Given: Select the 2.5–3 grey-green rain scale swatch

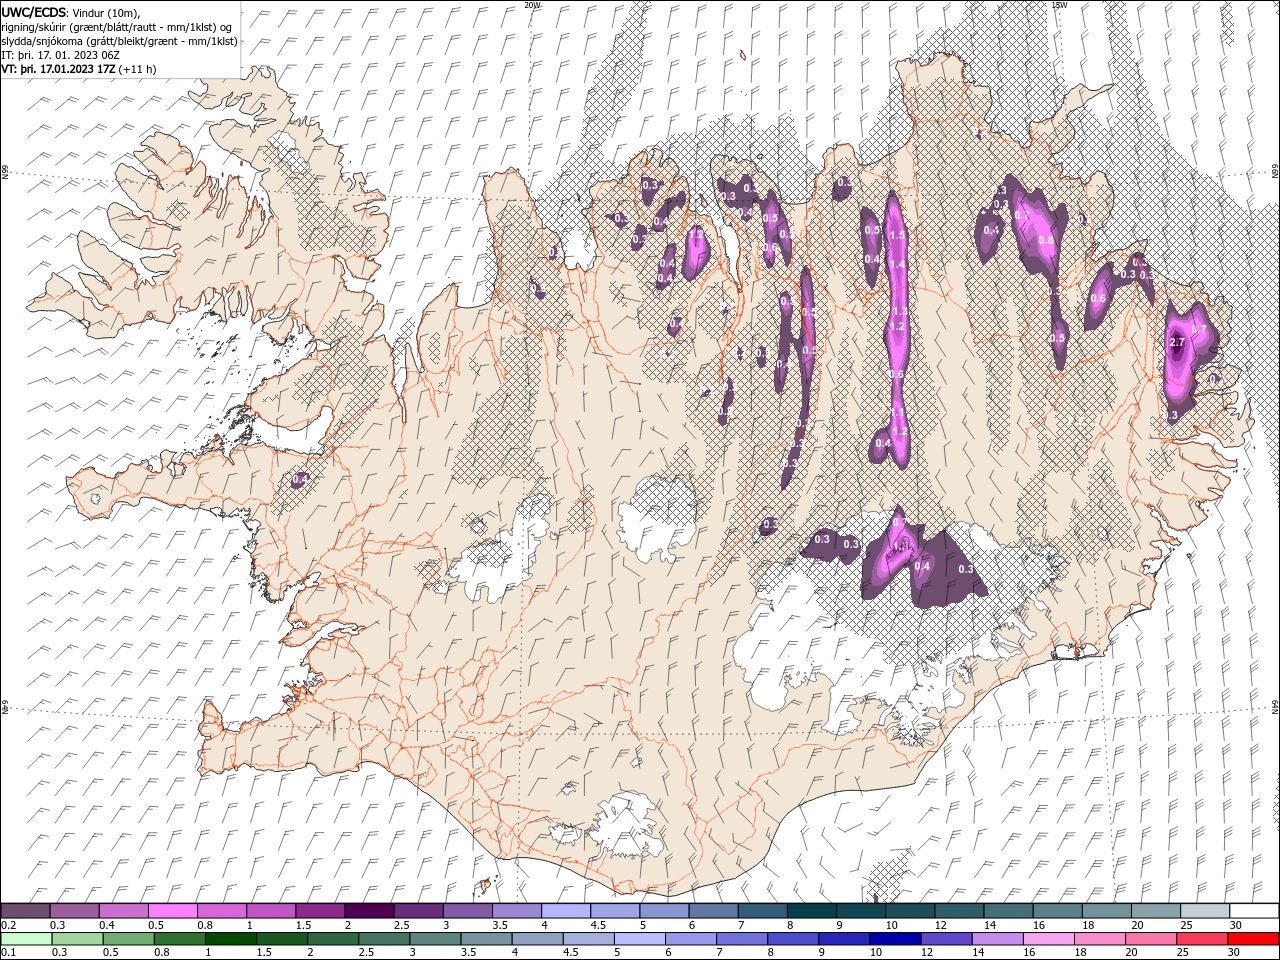Looking at the screenshot, I should tap(384, 939).
